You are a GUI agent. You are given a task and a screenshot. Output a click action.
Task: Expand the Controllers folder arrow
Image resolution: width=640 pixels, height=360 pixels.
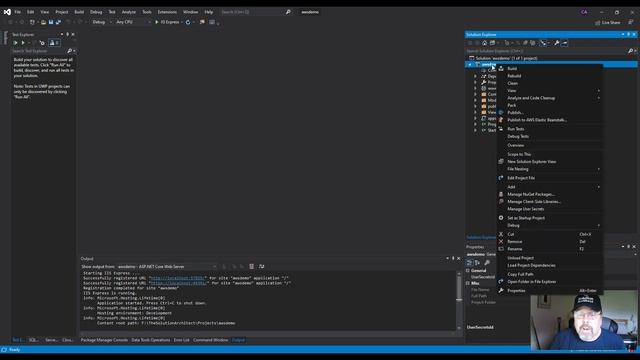pos(475,94)
